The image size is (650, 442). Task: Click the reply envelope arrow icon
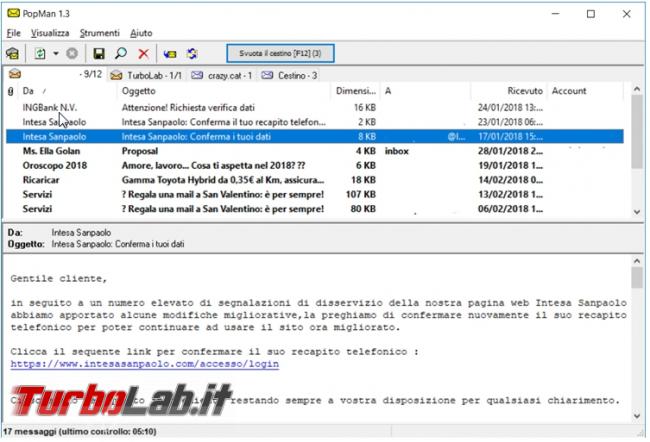[x=170, y=54]
